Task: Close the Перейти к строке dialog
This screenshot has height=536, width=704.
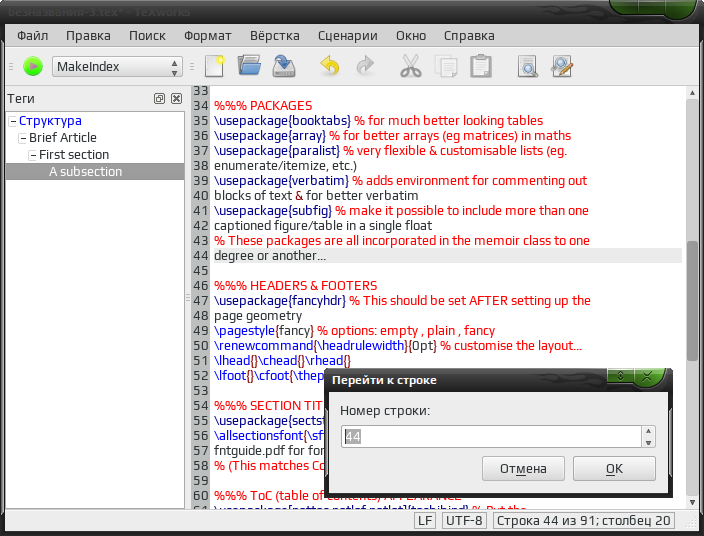Action: [x=647, y=376]
